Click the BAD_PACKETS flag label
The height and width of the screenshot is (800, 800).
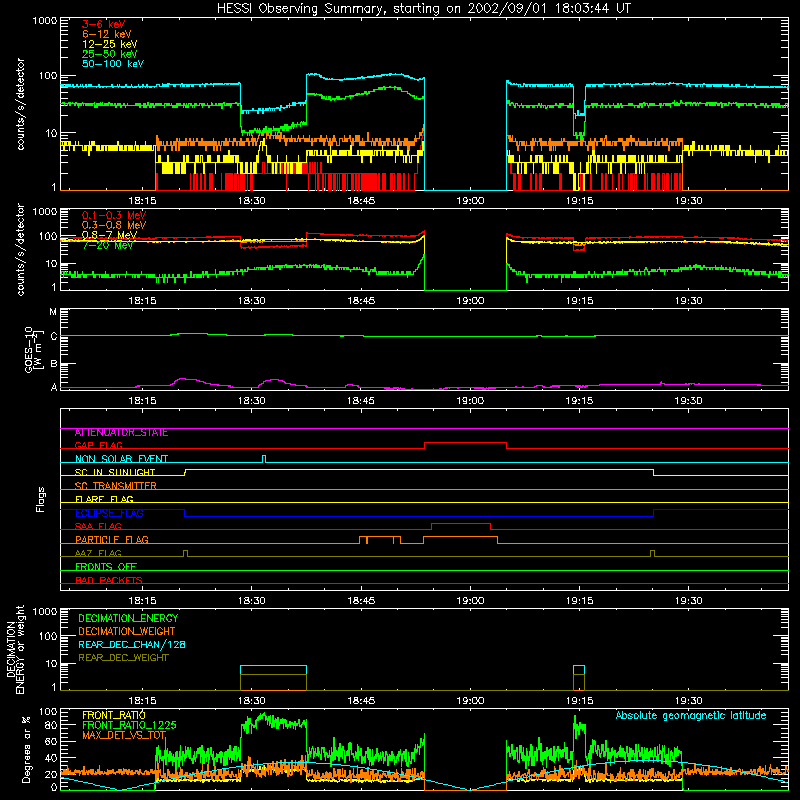point(109,580)
